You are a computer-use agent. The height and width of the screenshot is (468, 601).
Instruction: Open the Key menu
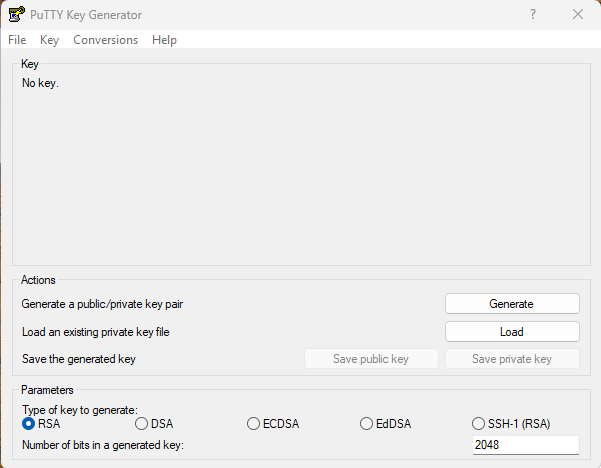[49, 40]
